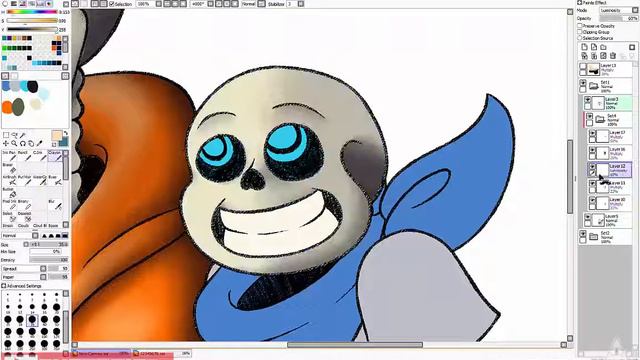Image resolution: width=640 pixels, height=360 pixels.
Task: Open the brush size multiplier dropdown
Action: click(26, 244)
